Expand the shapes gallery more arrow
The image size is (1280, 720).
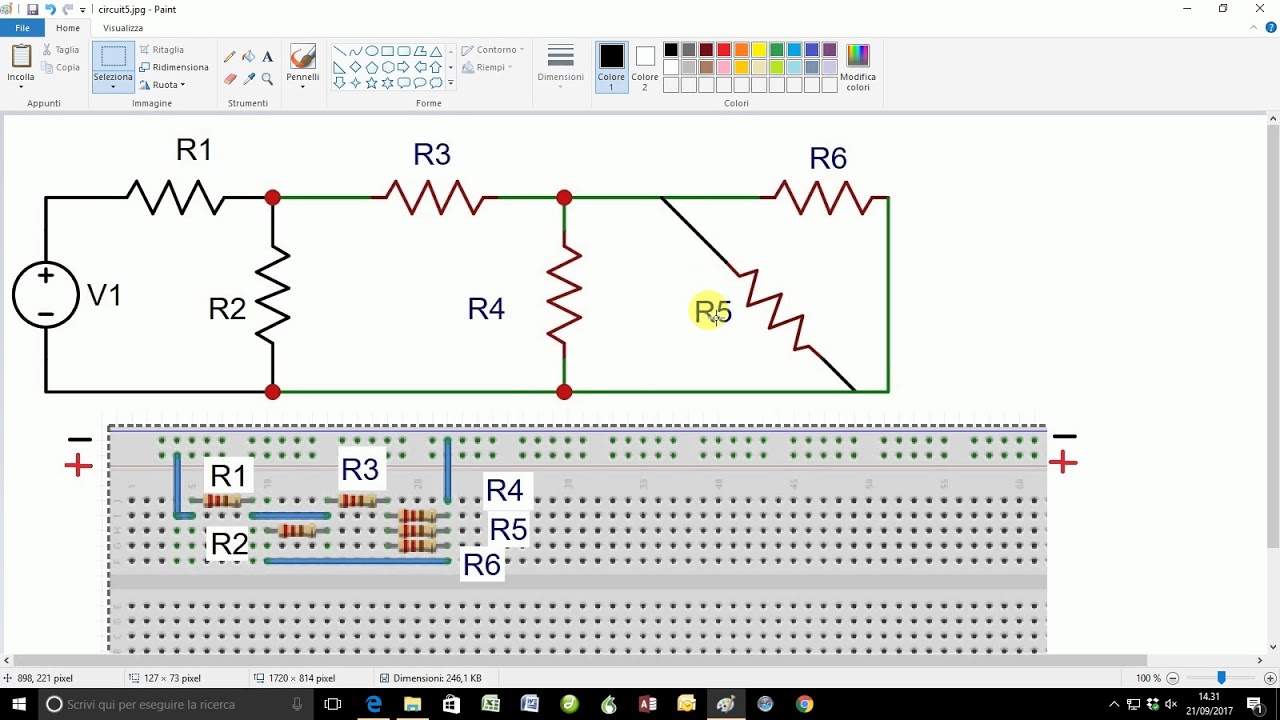point(451,83)
